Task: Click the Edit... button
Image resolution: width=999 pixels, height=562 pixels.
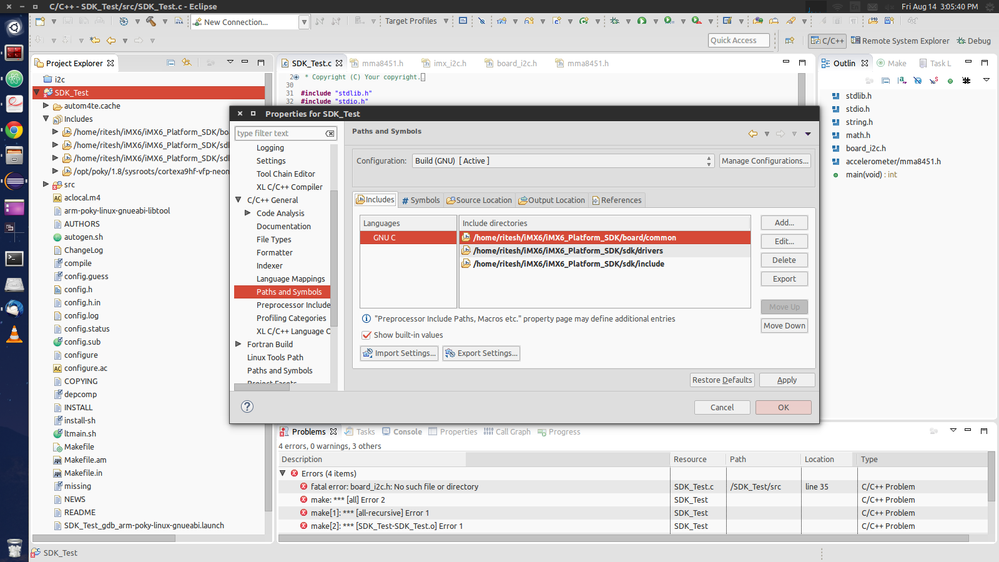Action: click(x=784, y=241)
